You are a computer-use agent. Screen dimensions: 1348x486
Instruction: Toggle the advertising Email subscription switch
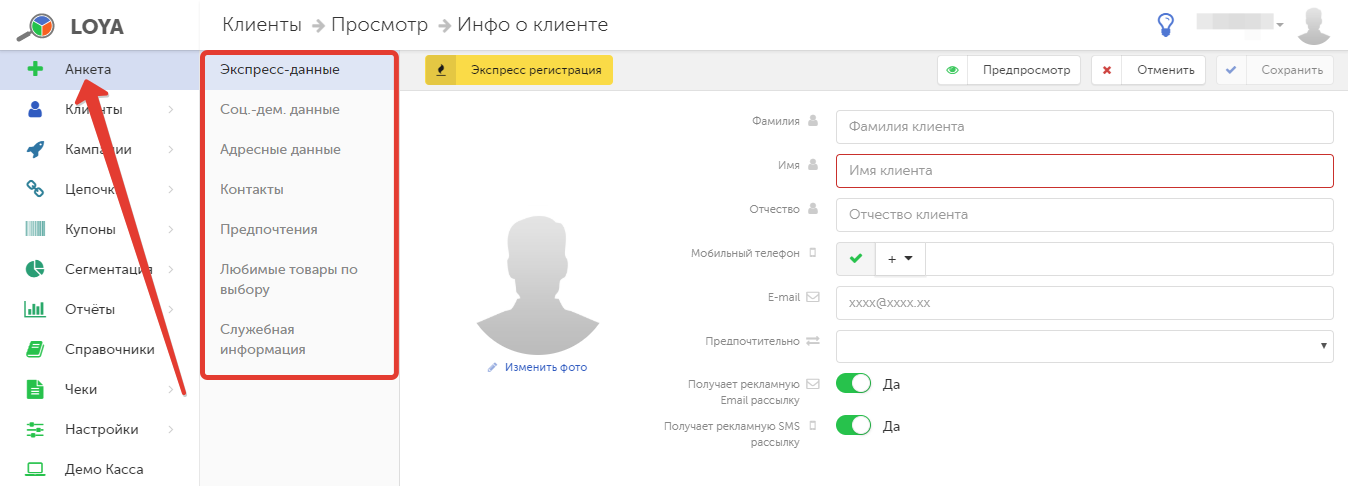(x=853, y=384)
